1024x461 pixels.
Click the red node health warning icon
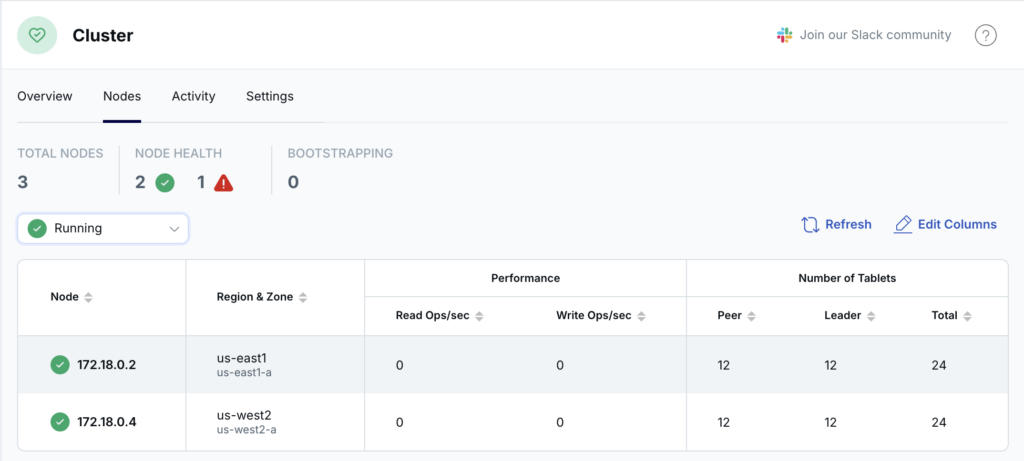(x=223, y=182)
